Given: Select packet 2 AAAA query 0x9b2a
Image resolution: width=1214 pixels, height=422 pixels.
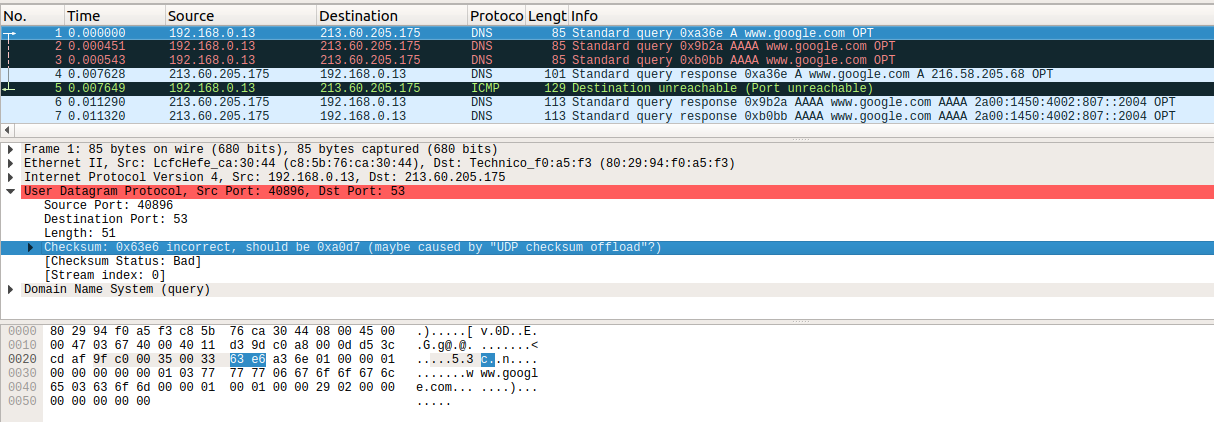Looking at the screenshot, I should 607,46.
